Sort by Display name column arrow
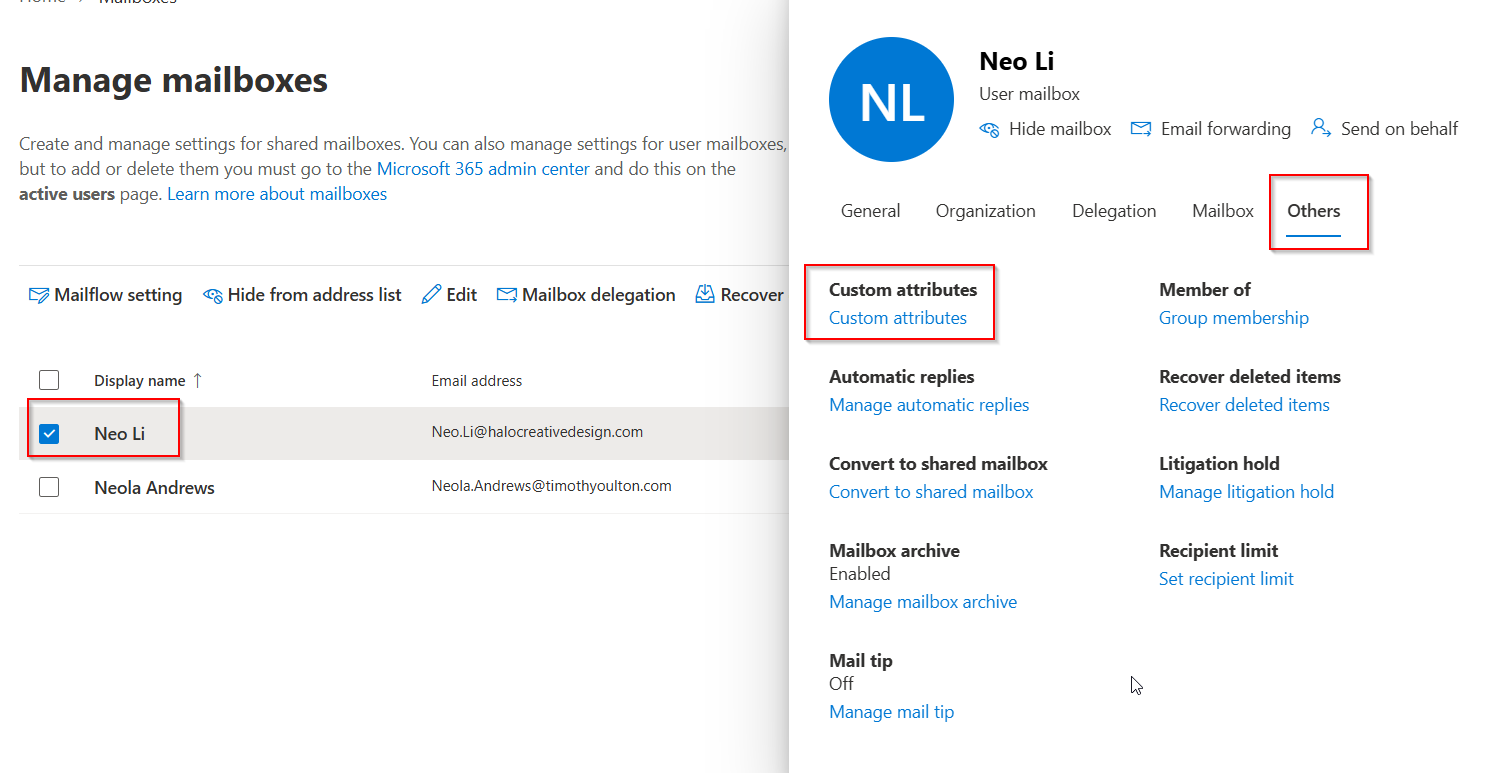The image size is (1485, 773). [197, 380]
